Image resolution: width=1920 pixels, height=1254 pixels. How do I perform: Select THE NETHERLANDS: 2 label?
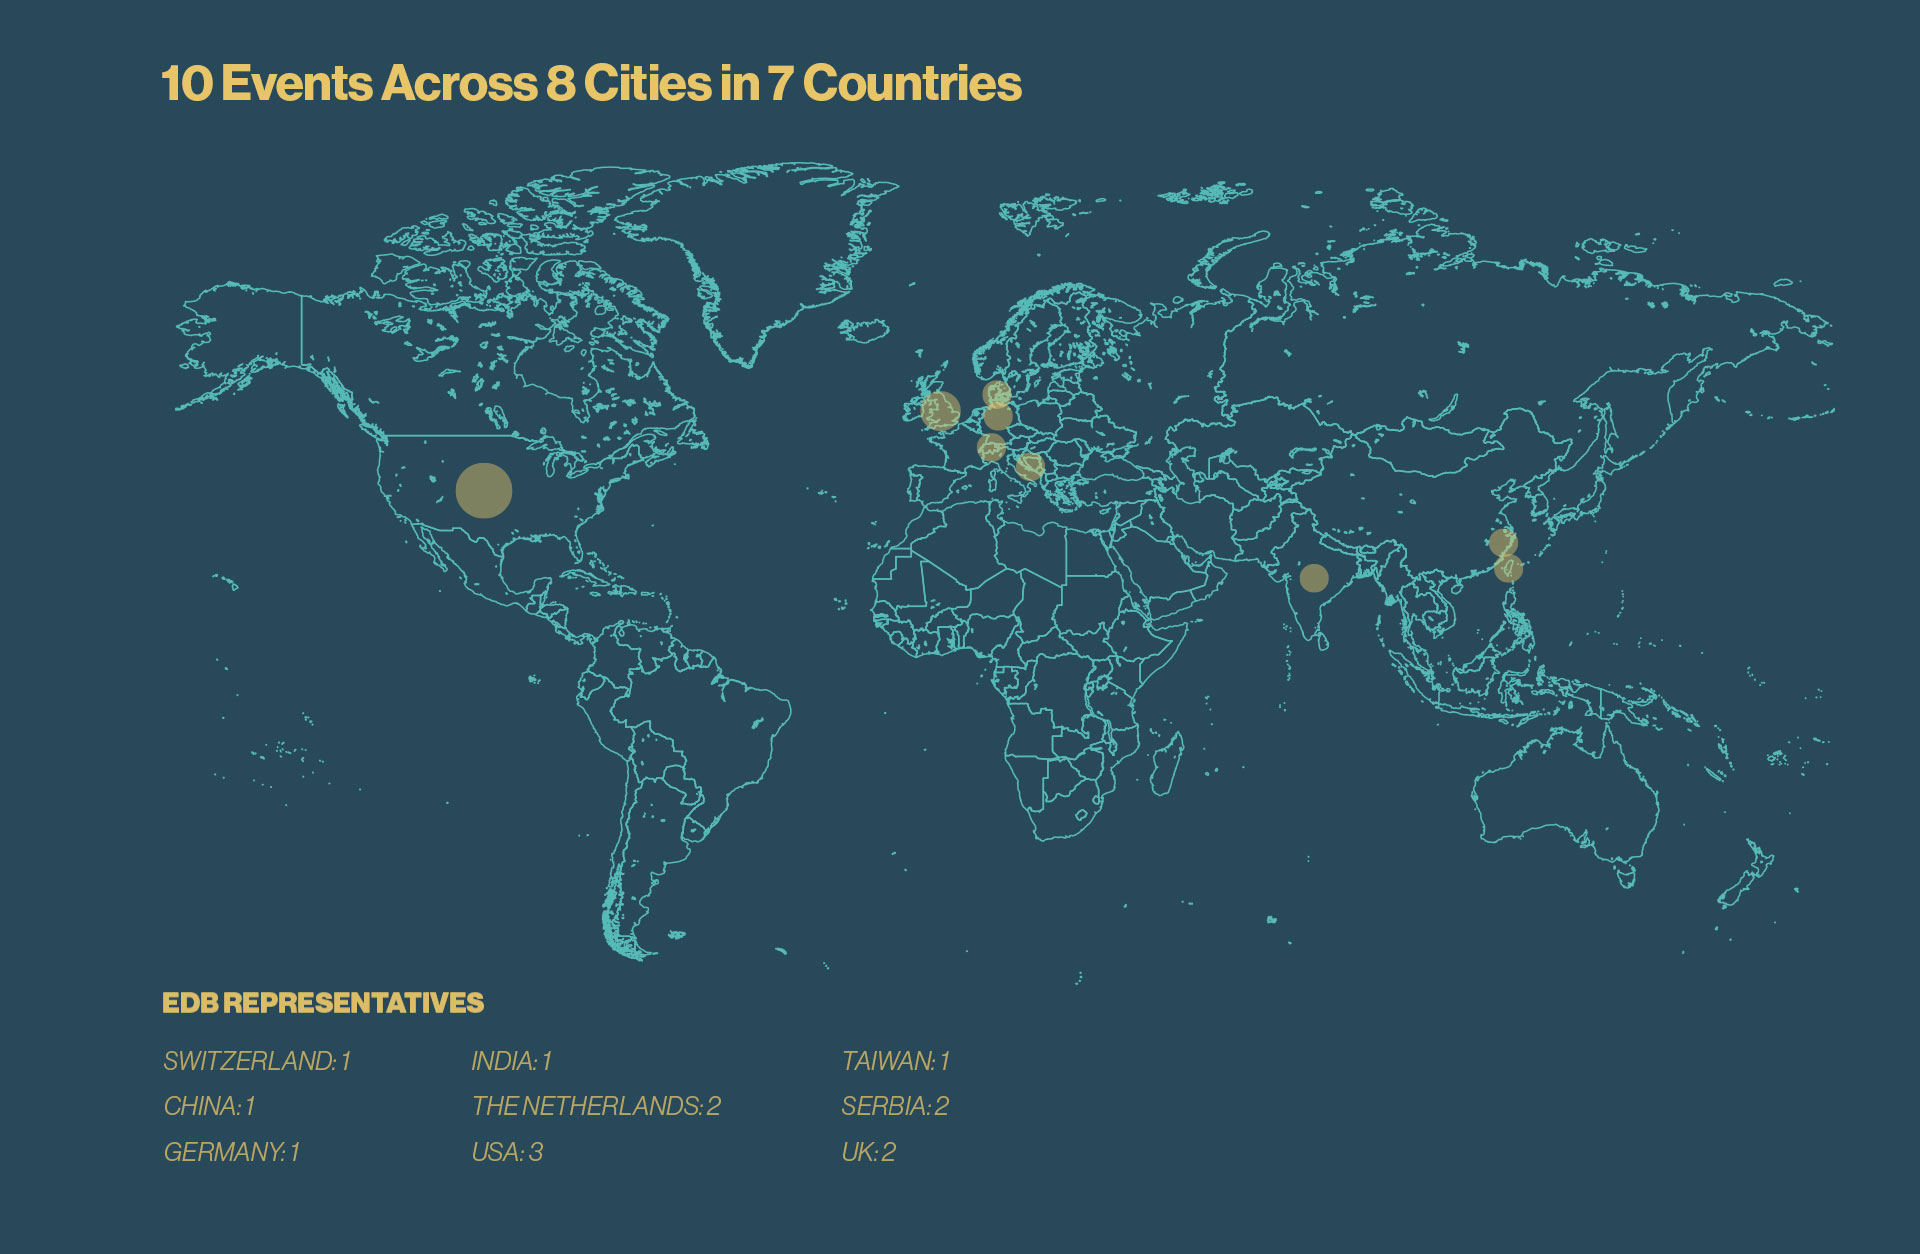tap(596, 1106)
